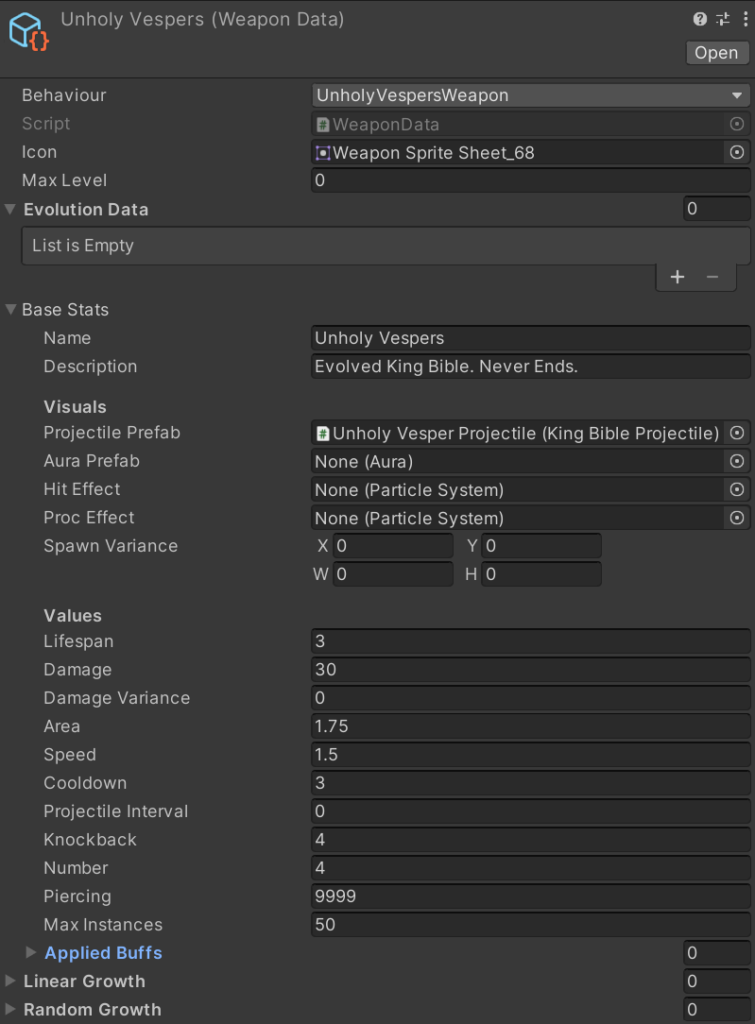
Task: Click the Damage value field
Action: point(530,670)
